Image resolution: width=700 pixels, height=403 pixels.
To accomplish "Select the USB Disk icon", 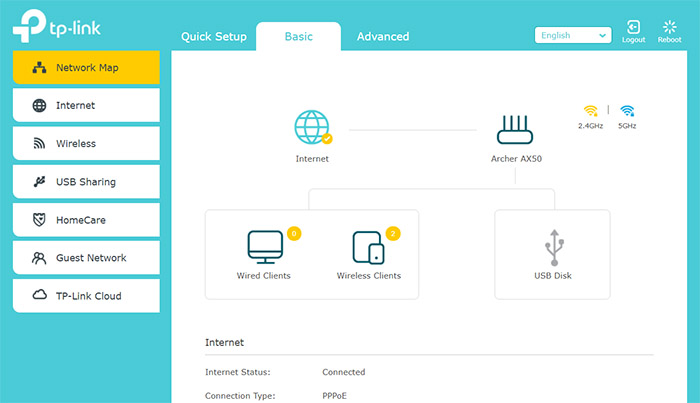I will [554, 247].
